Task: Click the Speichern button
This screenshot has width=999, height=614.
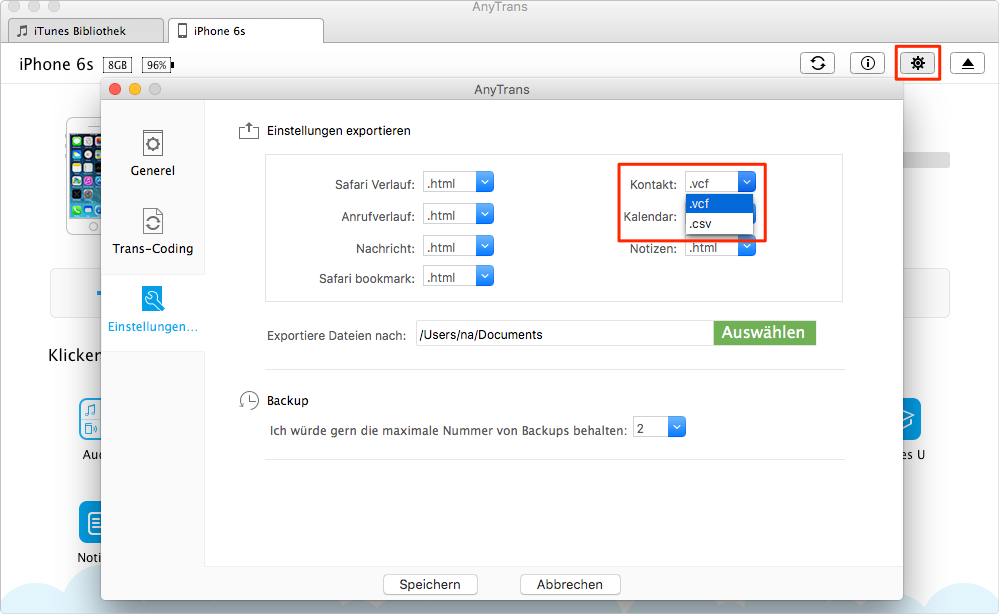Action: click(x=430, y=584)
